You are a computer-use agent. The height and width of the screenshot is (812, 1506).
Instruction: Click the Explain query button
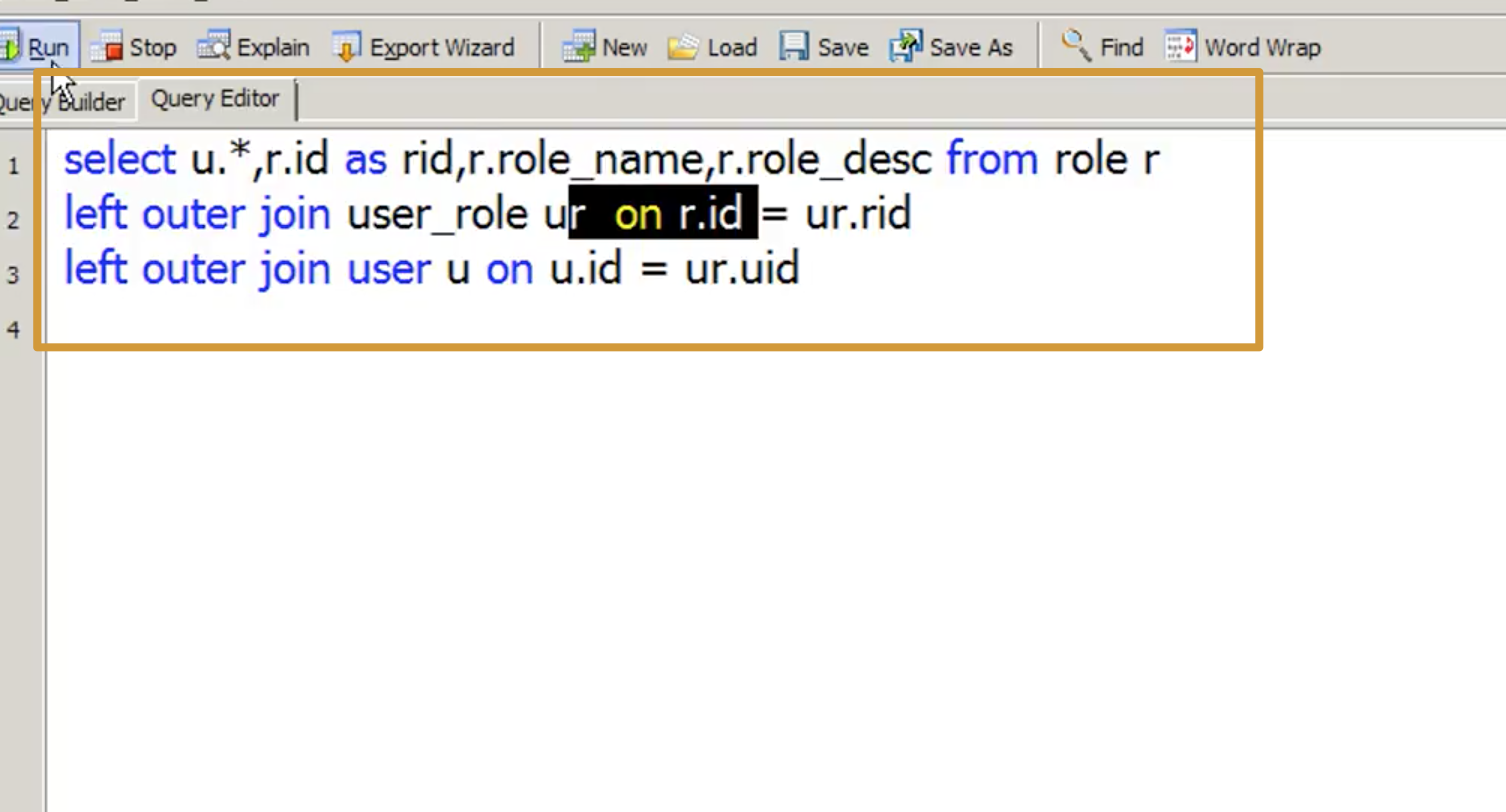click(254, 47)
